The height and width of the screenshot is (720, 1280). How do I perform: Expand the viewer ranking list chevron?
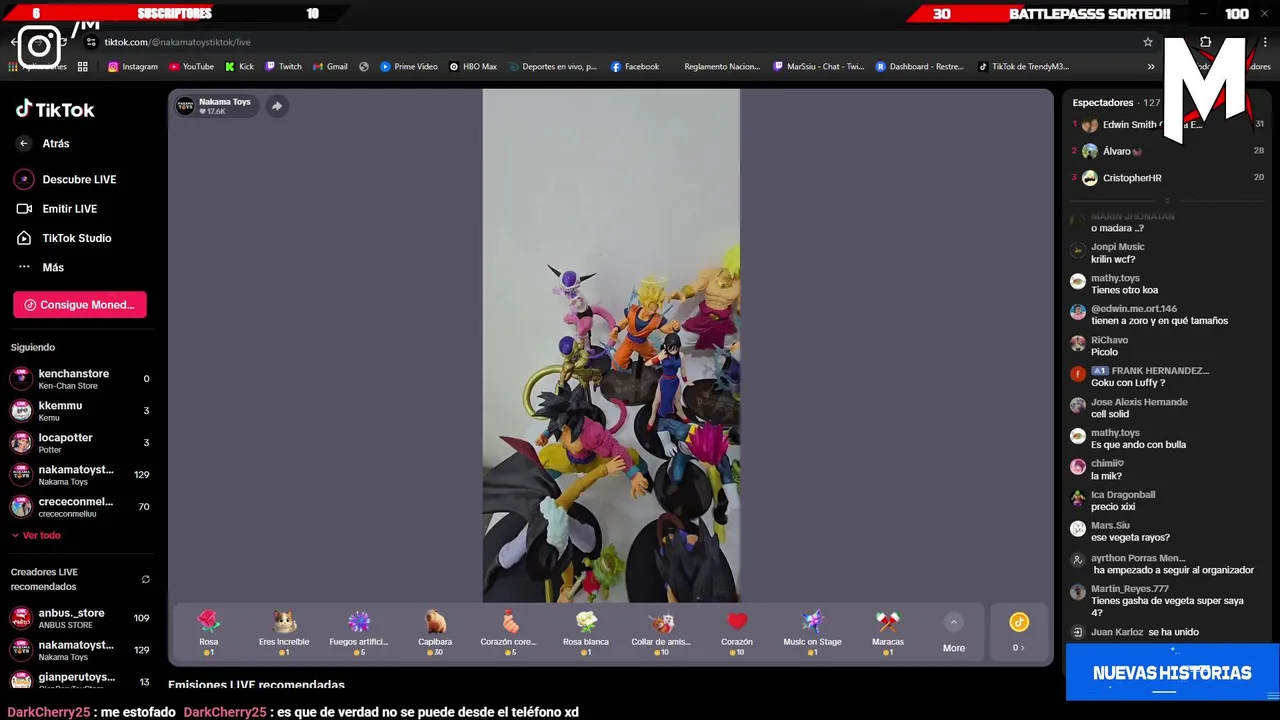coord(1166,200)
